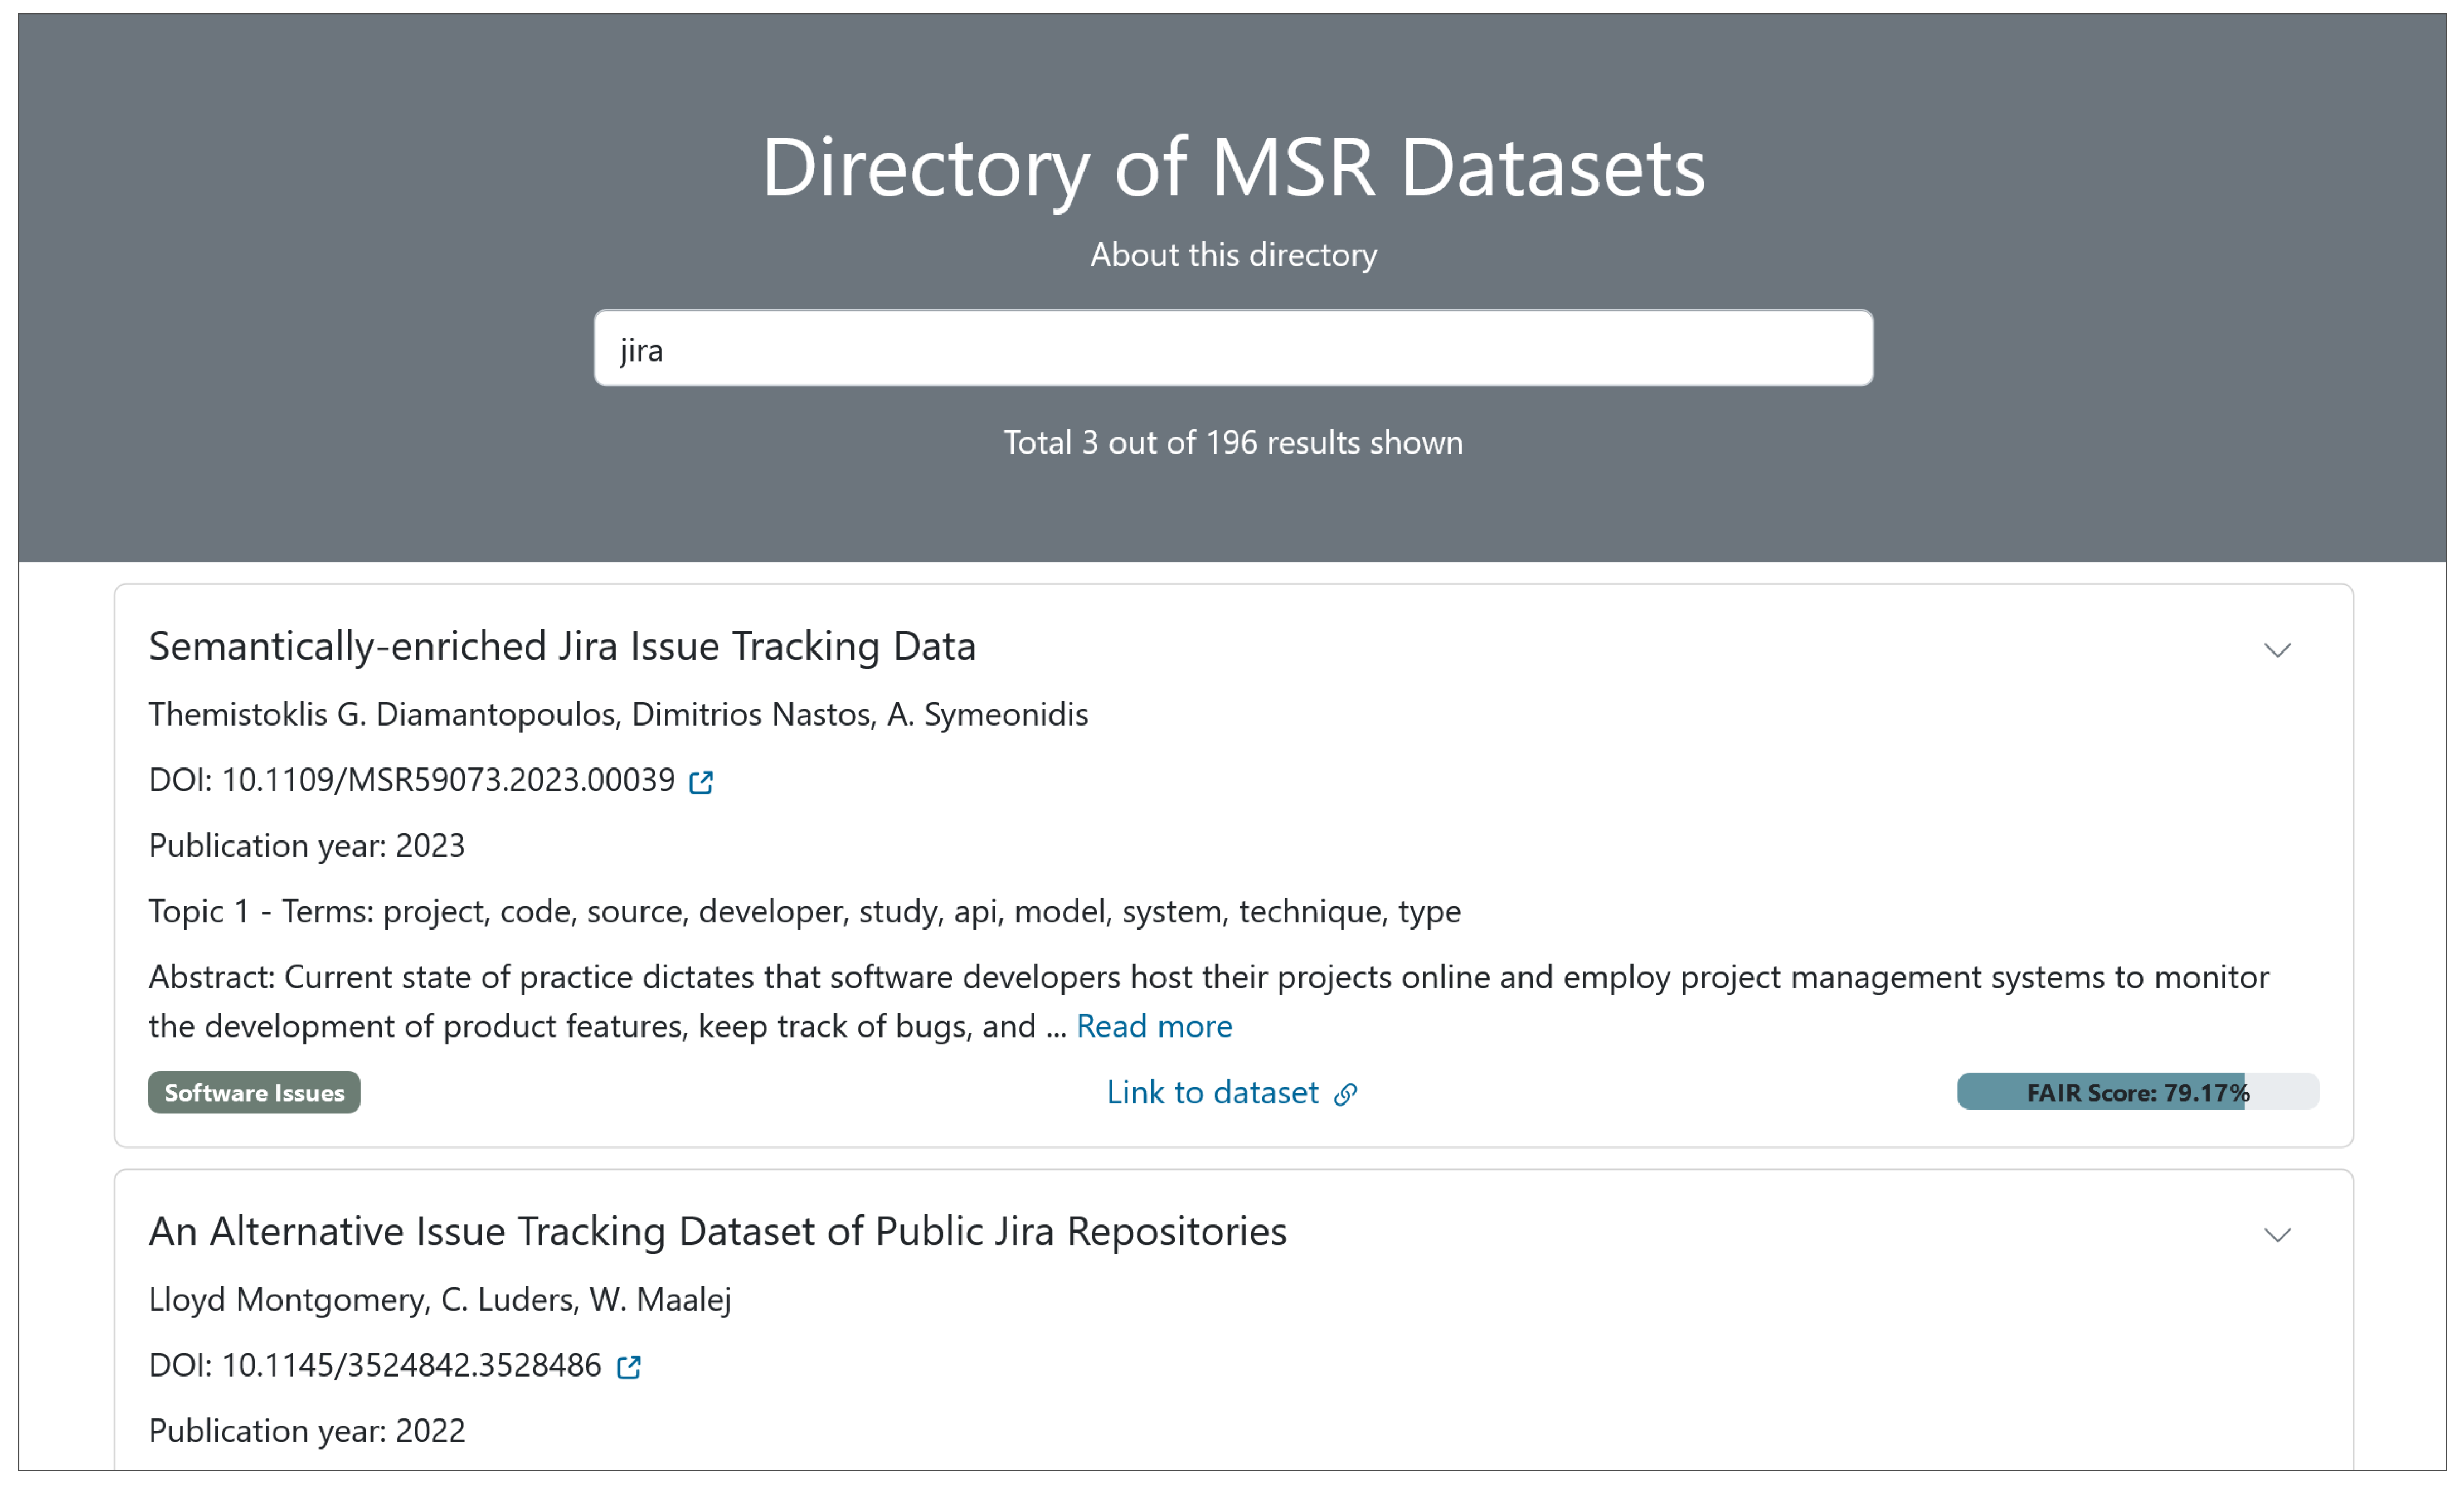Follow the Link to dataset text

tap(1212, 1092)
